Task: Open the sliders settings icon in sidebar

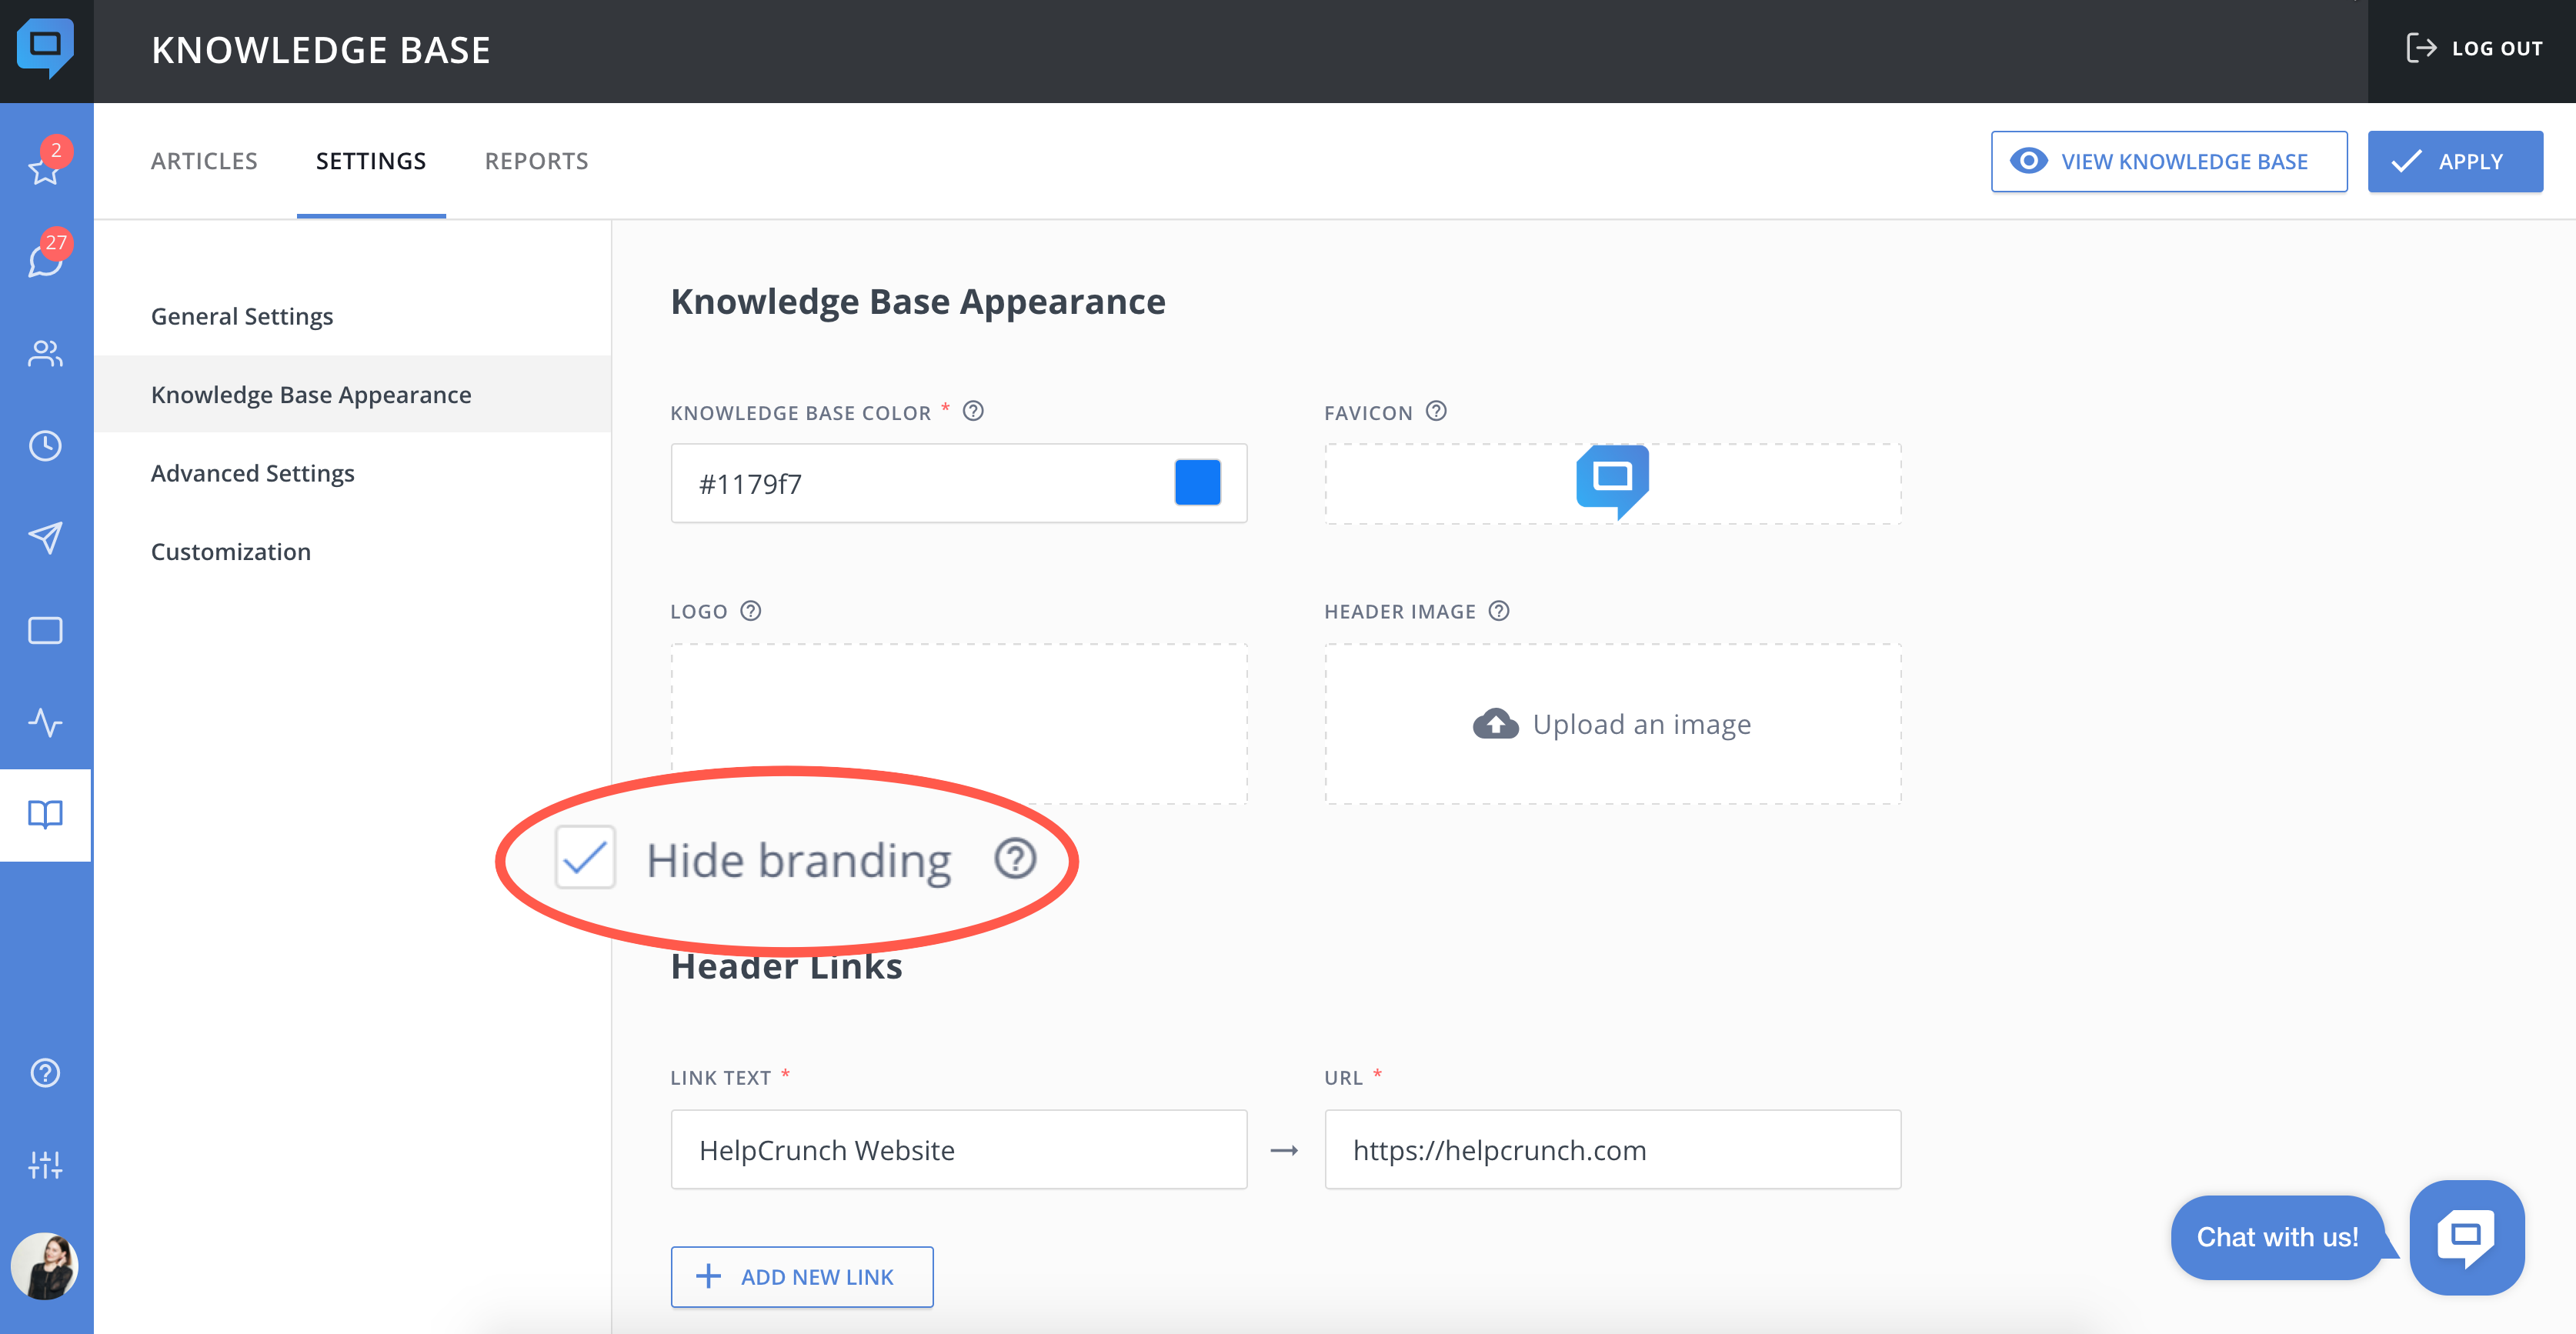Action: [45, 1165]
